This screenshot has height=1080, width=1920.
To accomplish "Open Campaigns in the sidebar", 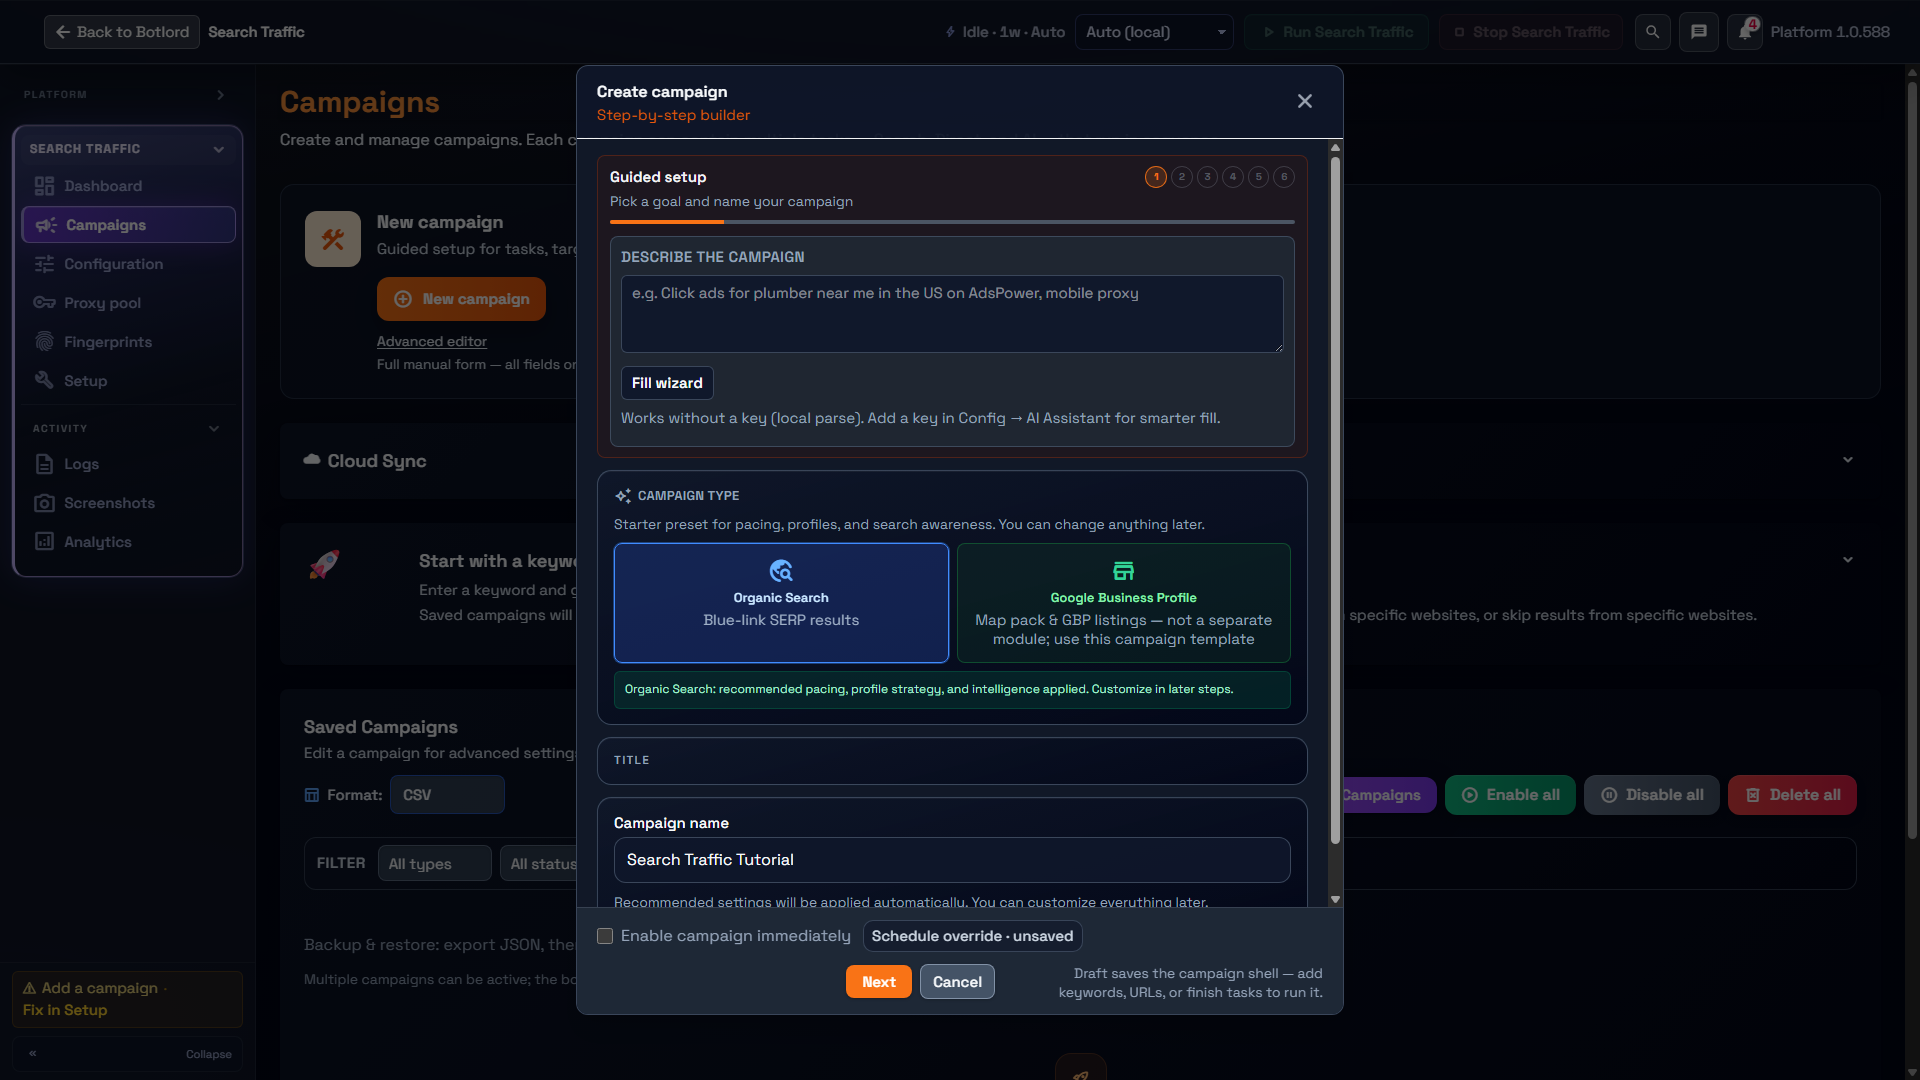I will point(129,225).
